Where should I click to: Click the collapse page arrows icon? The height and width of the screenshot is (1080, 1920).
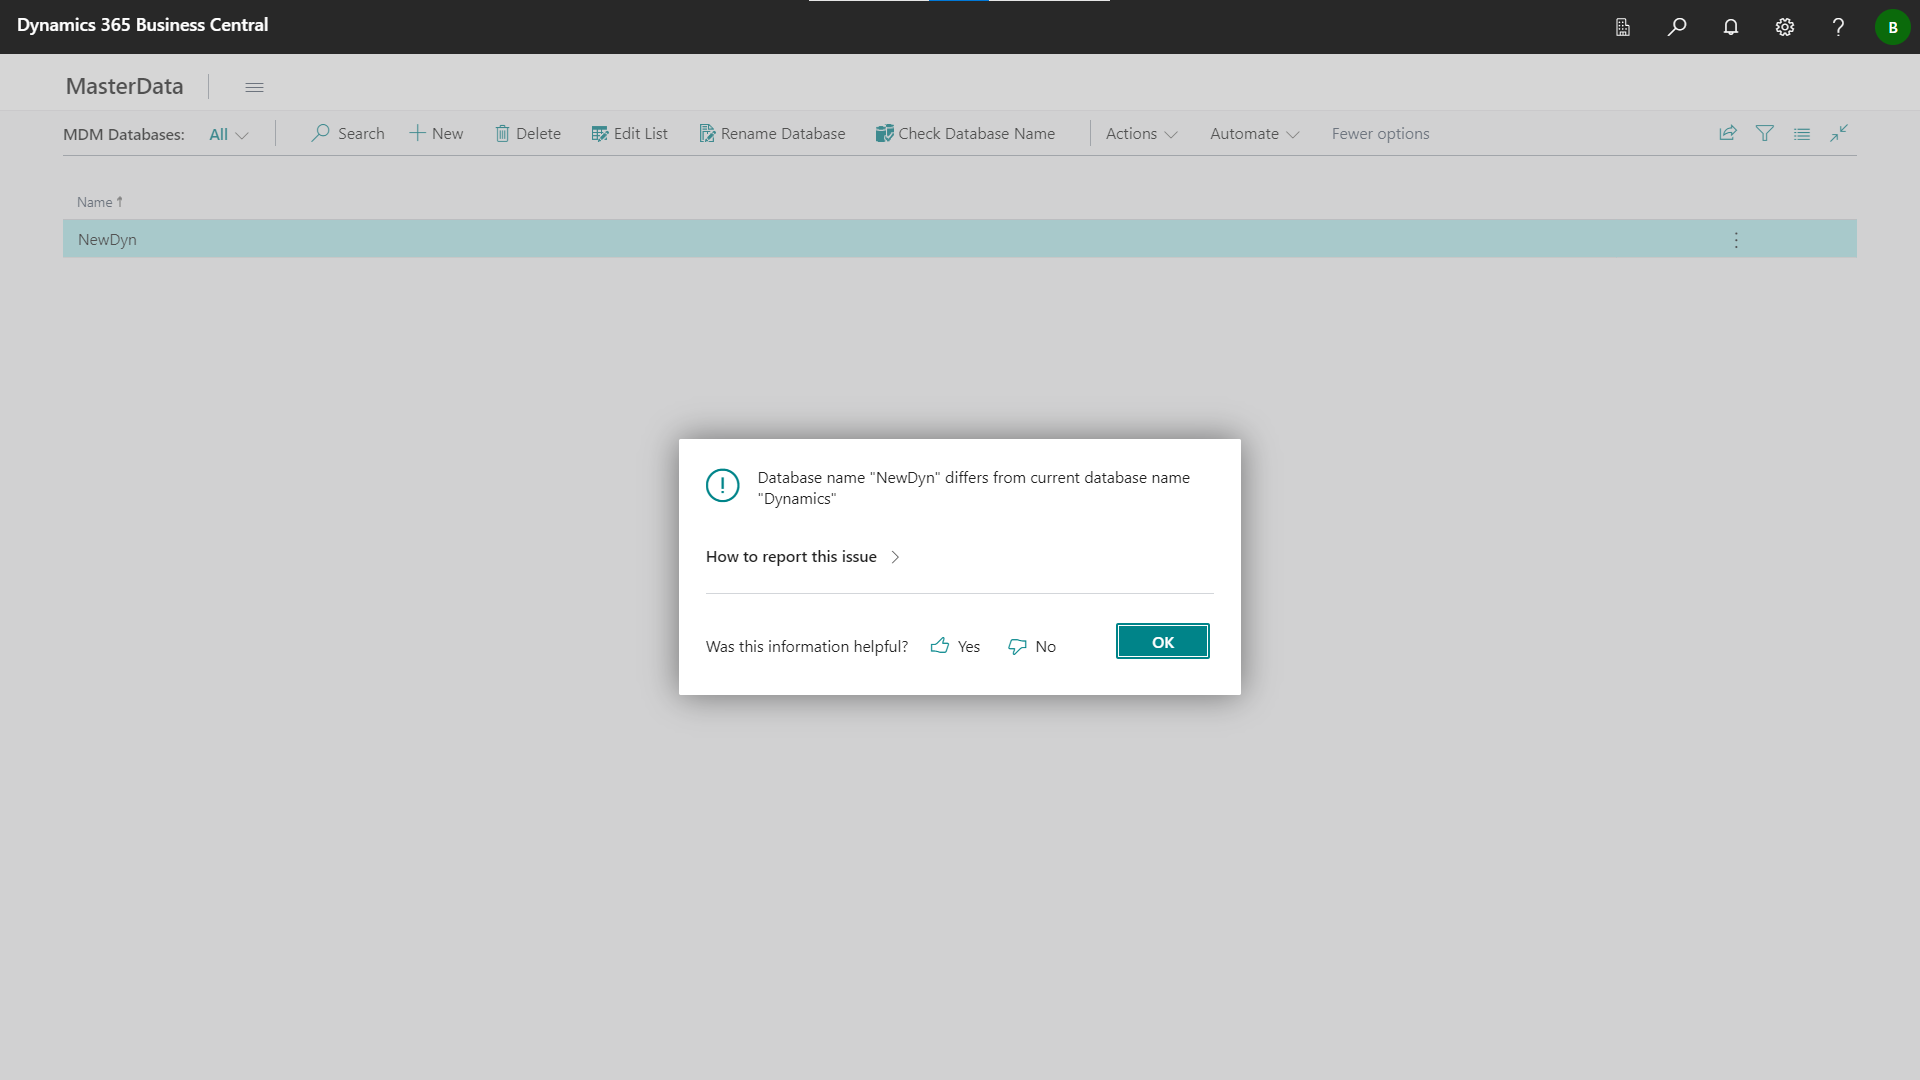tap(1839, 133)
